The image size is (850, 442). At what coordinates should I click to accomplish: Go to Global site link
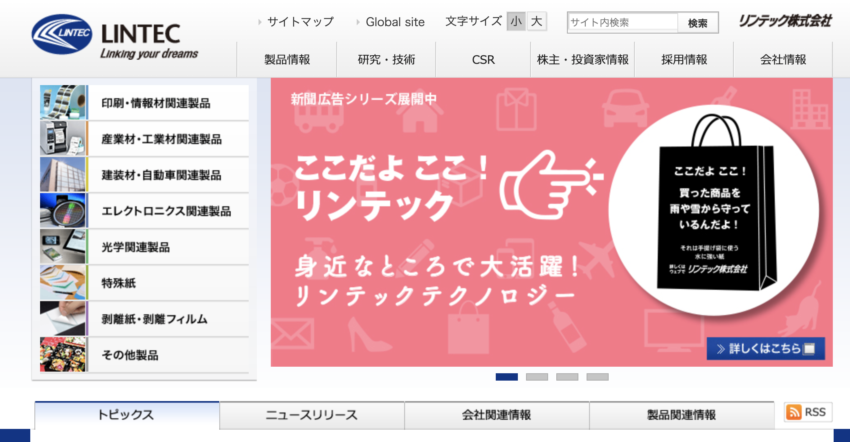[395, 22]
